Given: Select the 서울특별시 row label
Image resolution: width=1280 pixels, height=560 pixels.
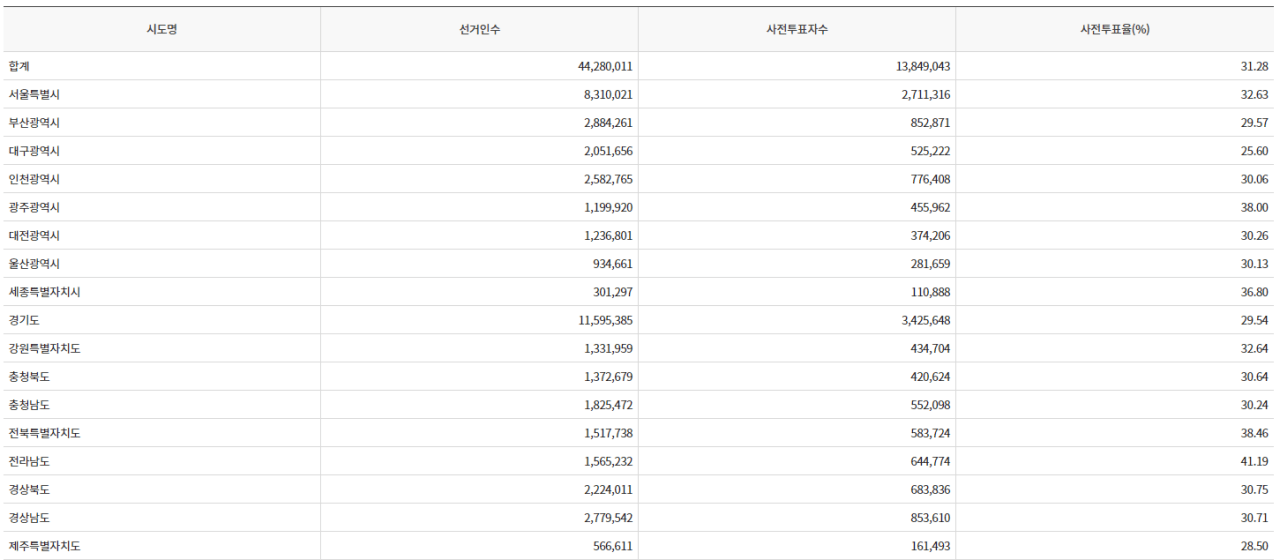Looking at the screenshot, I should [35, 94].
